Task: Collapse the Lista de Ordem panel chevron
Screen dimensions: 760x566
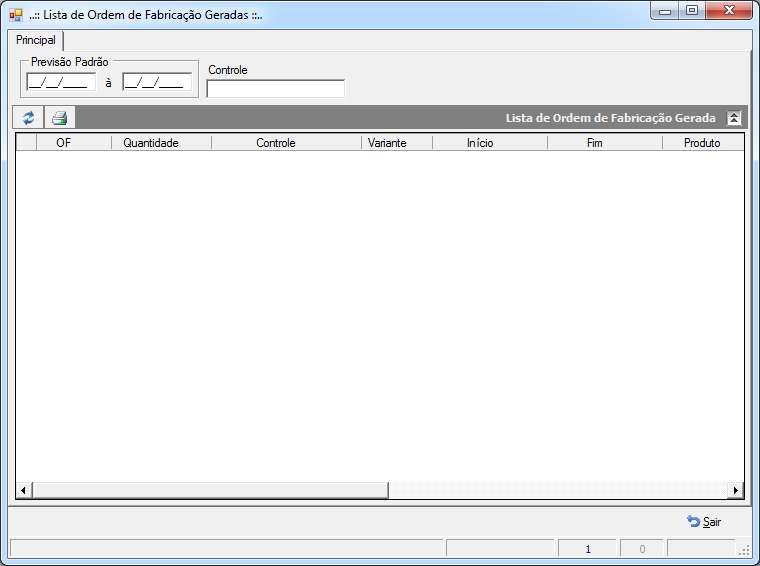Action: coord(734,118)
